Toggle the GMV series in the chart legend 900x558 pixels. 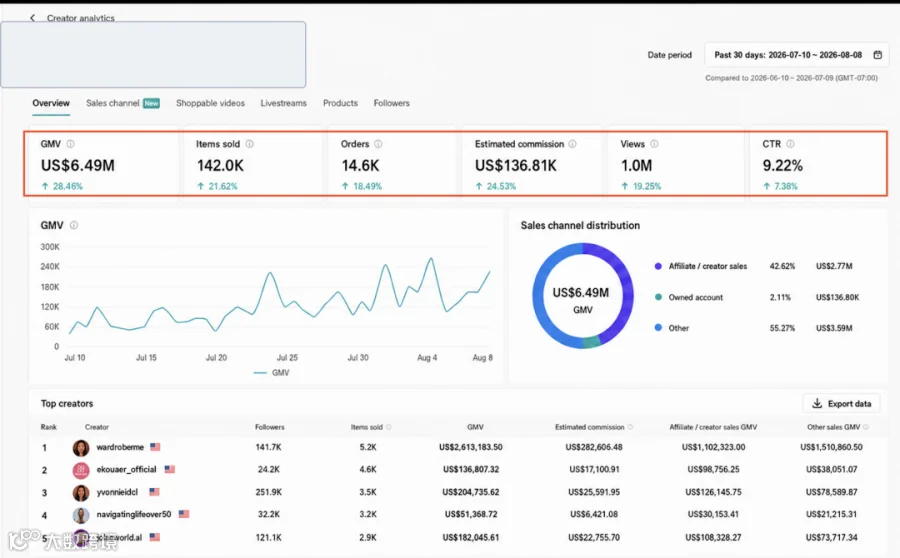271,373
